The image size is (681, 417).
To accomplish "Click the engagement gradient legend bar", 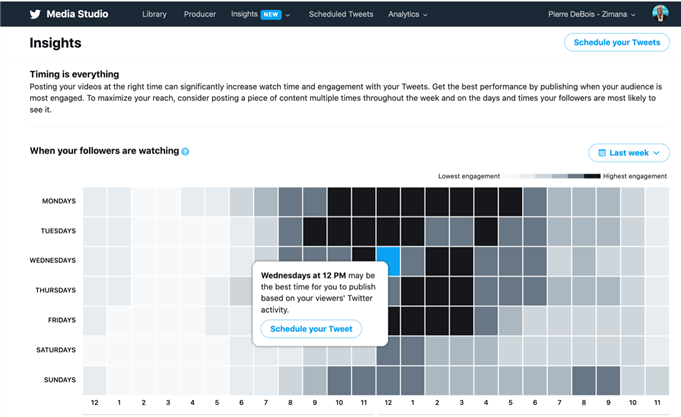I will (x=550, y=176).
